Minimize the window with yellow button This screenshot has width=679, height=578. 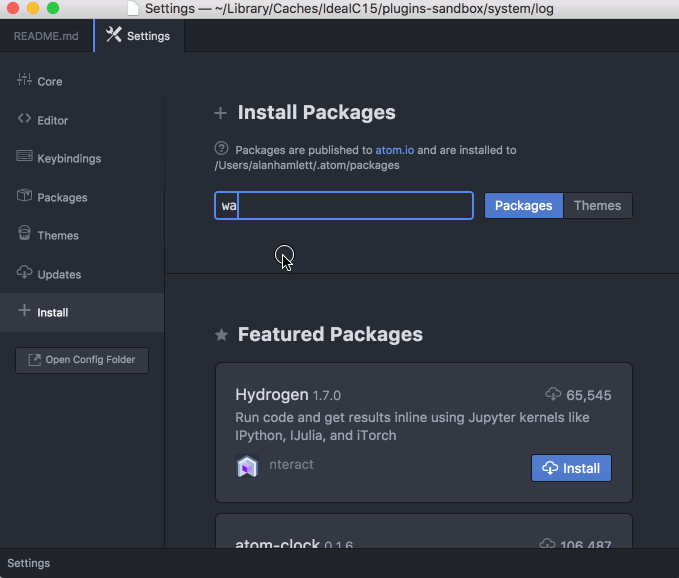33,8
